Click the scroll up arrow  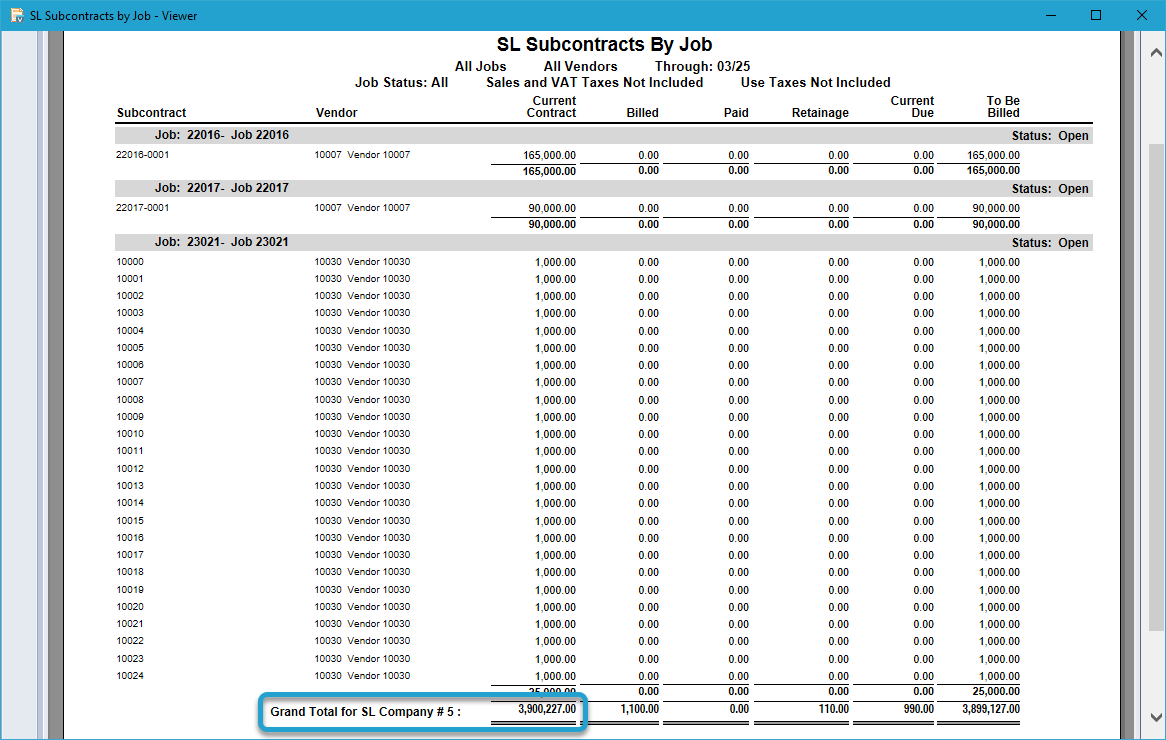tap(1156, 52)
